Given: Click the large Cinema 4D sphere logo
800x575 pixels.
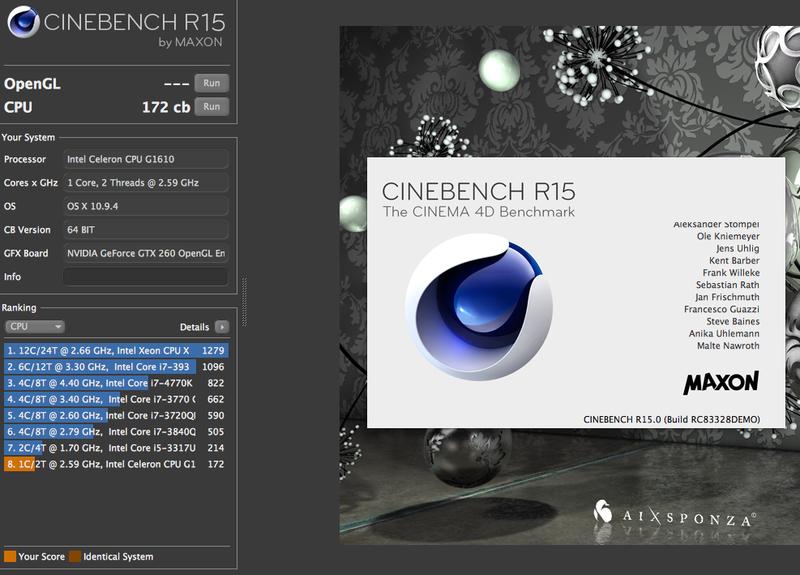Looking at the screenshot, I should pyautogui.click(x=479, y=307).
